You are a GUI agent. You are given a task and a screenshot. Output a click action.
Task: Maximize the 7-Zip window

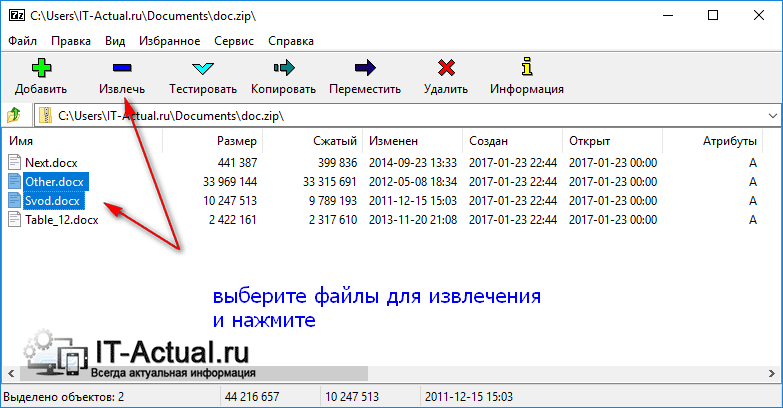click(x=713, y=15)
